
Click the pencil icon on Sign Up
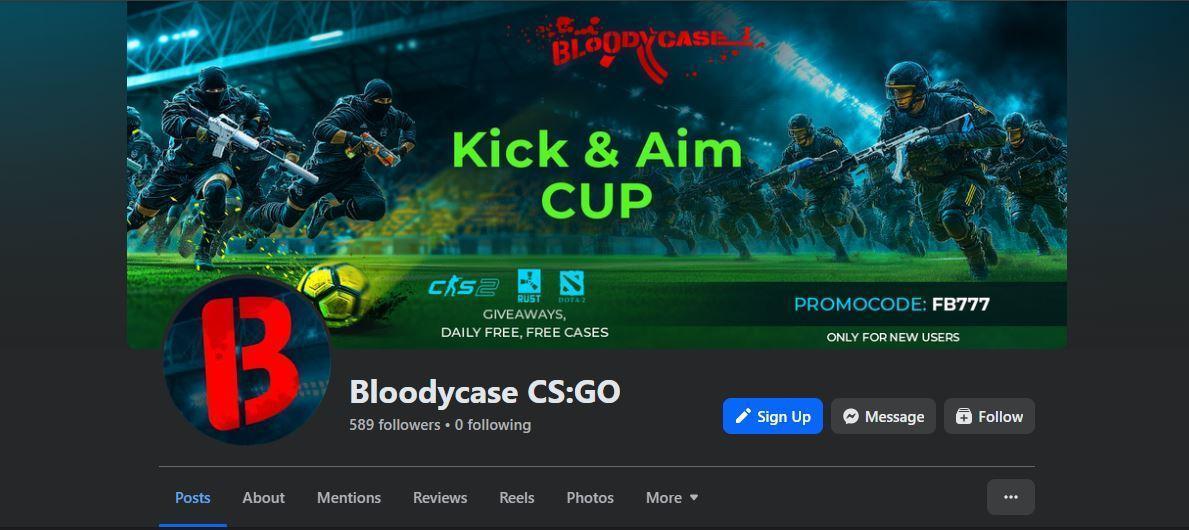743,416
